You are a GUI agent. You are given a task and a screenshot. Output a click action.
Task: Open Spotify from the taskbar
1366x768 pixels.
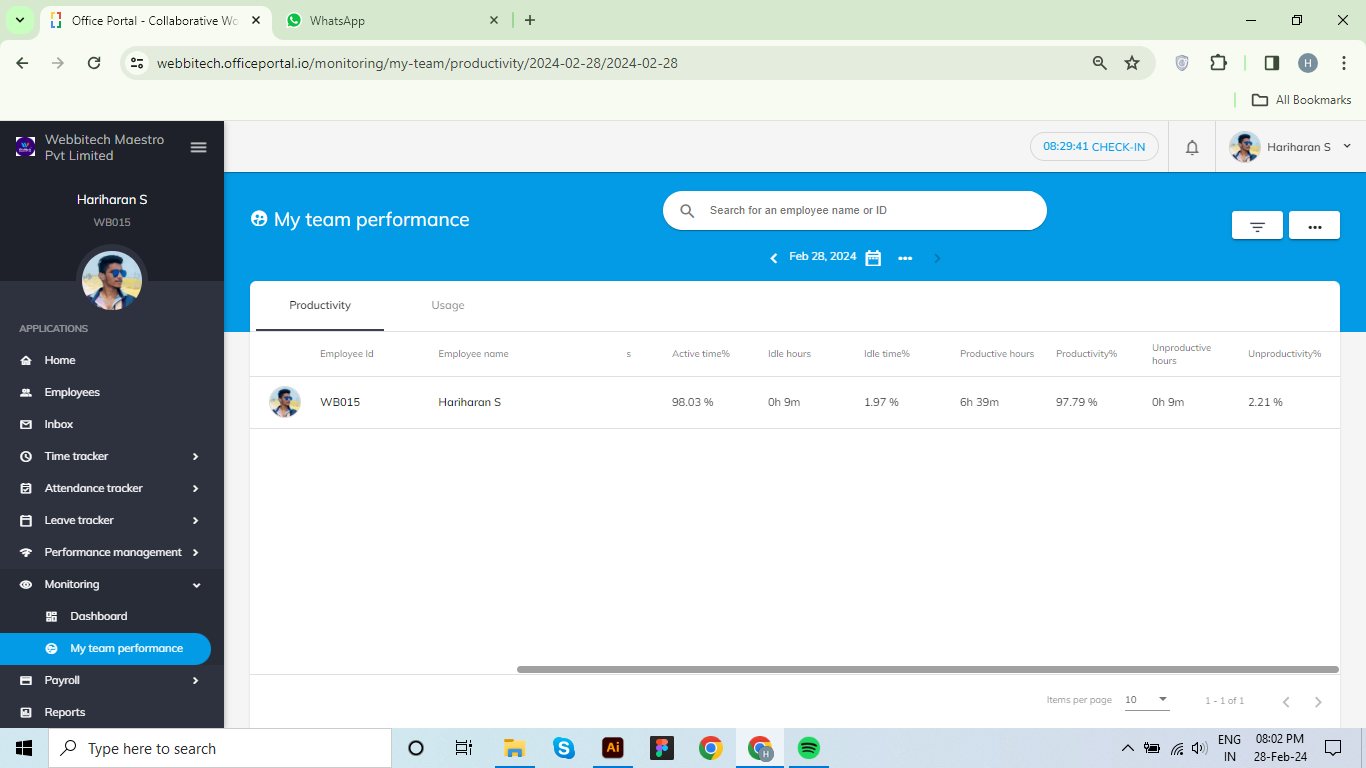point(808,748)
